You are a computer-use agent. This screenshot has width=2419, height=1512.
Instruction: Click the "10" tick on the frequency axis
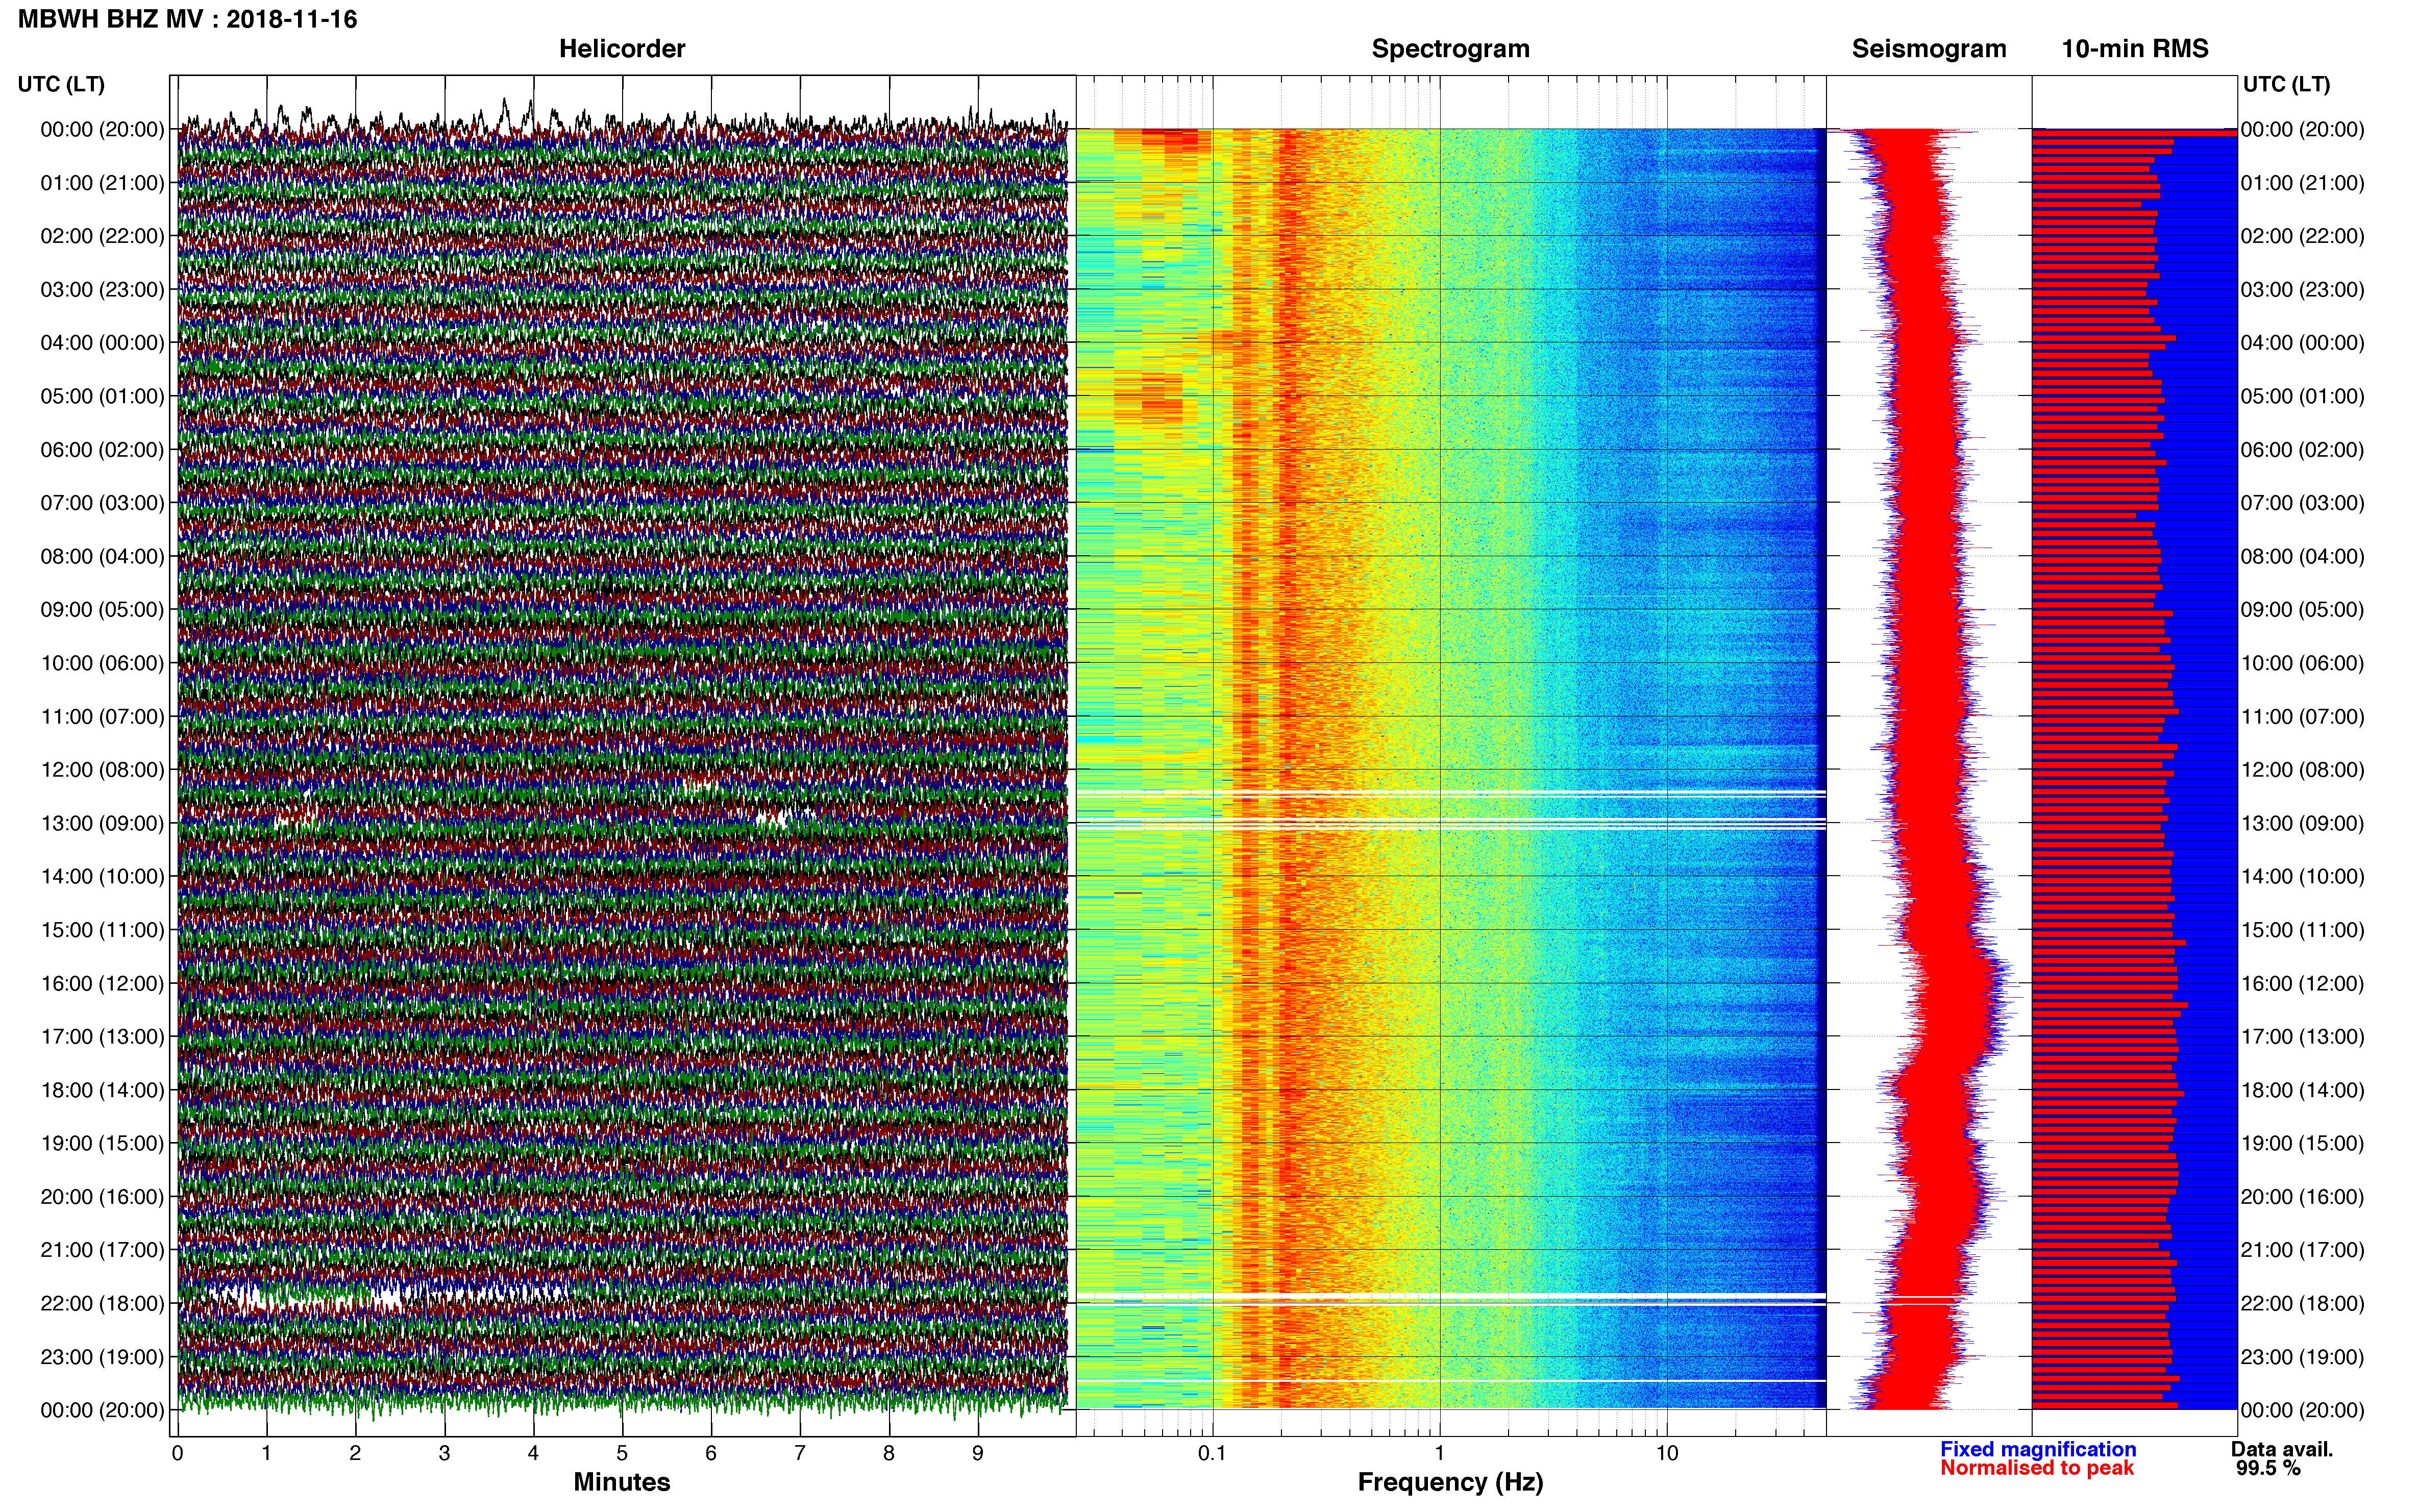click(x=1667, y=1453)
